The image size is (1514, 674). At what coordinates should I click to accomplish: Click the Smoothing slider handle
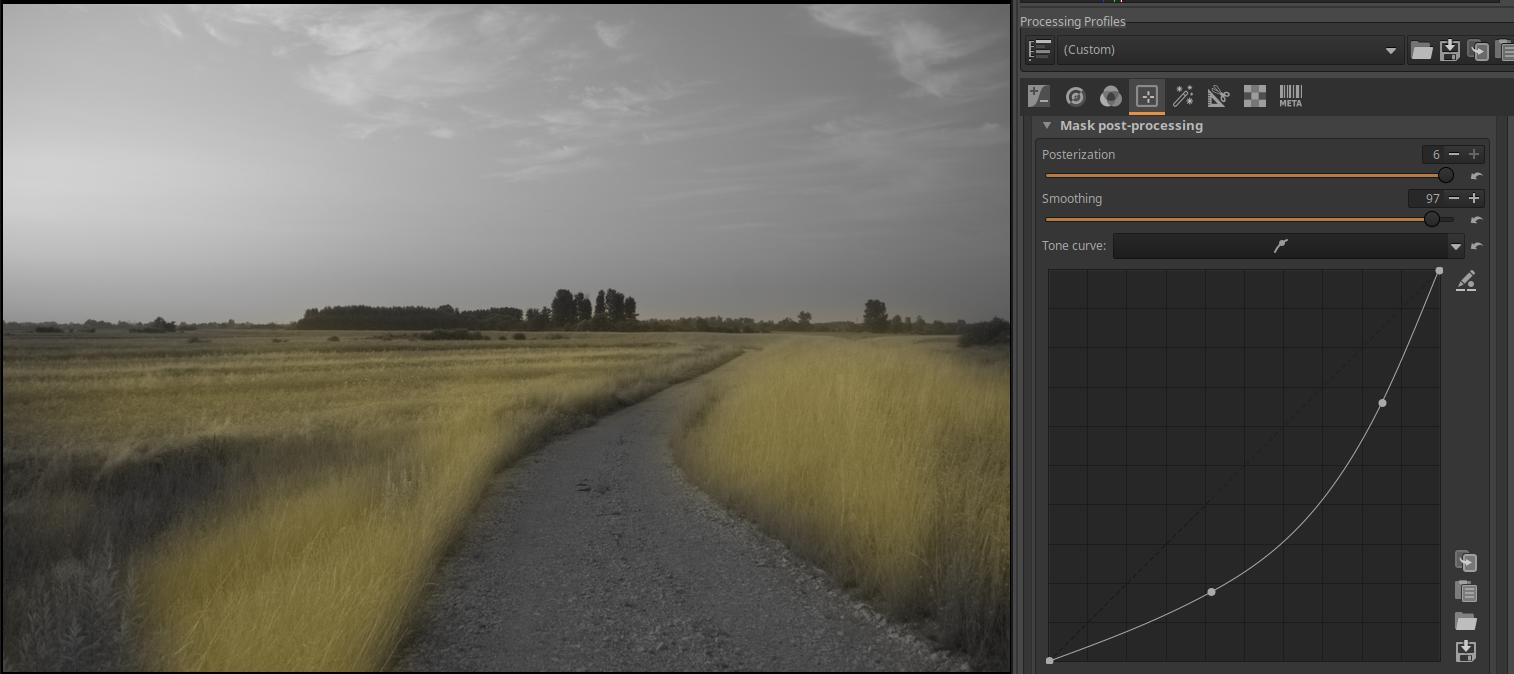pos(1432,219)
